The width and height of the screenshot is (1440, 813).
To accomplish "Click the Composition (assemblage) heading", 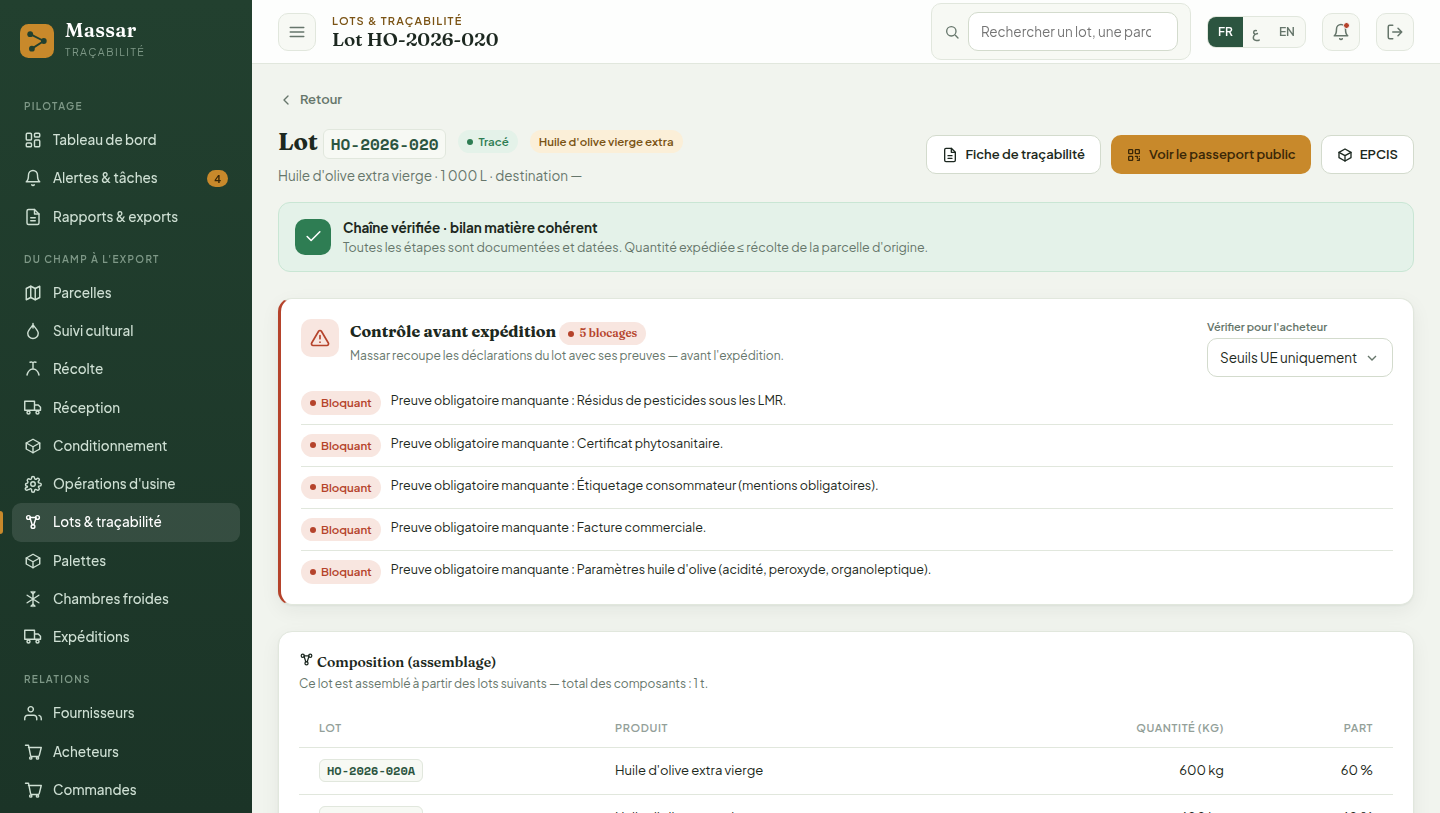I will [406, 662].
